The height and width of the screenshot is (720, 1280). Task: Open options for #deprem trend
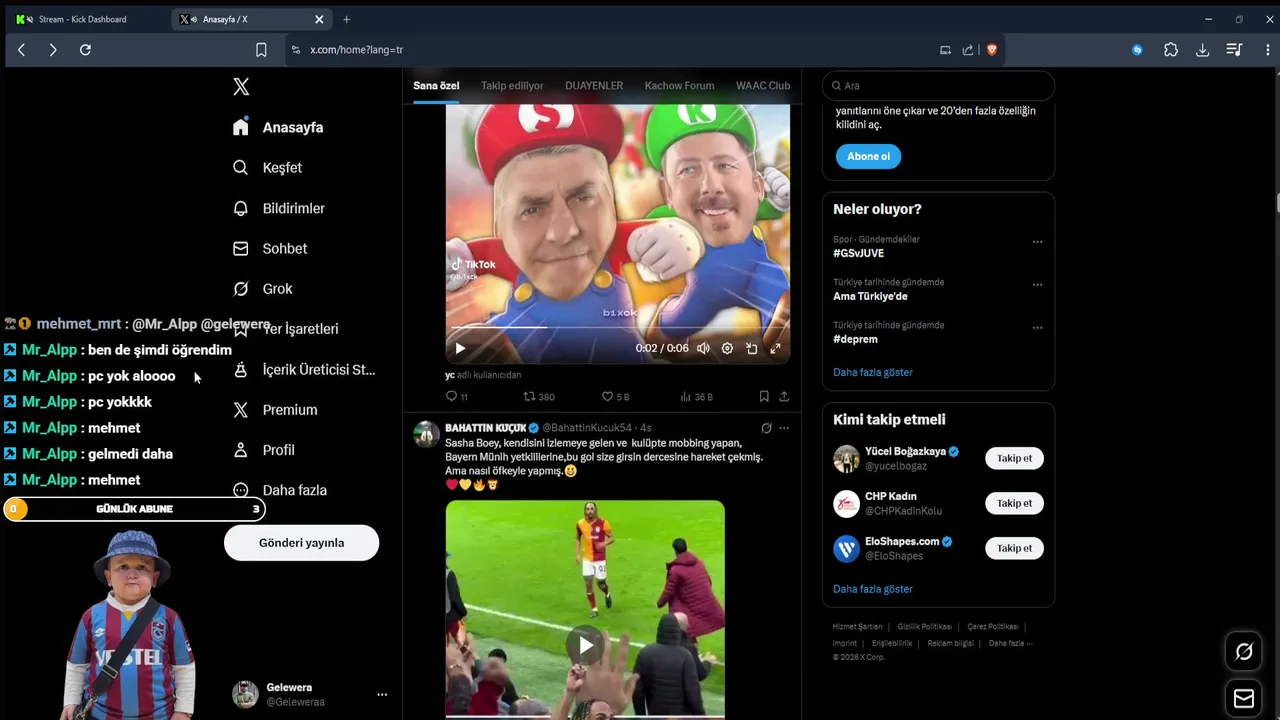click(1037, 328)
